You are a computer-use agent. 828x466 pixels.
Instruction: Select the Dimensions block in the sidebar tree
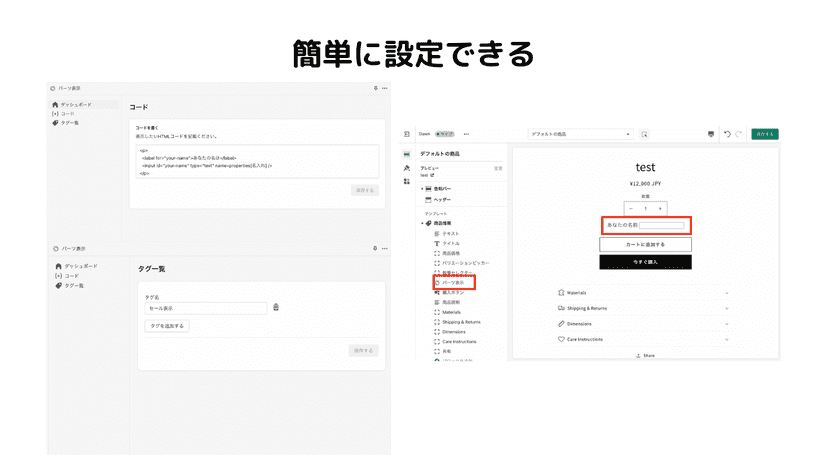click(454, 332)
